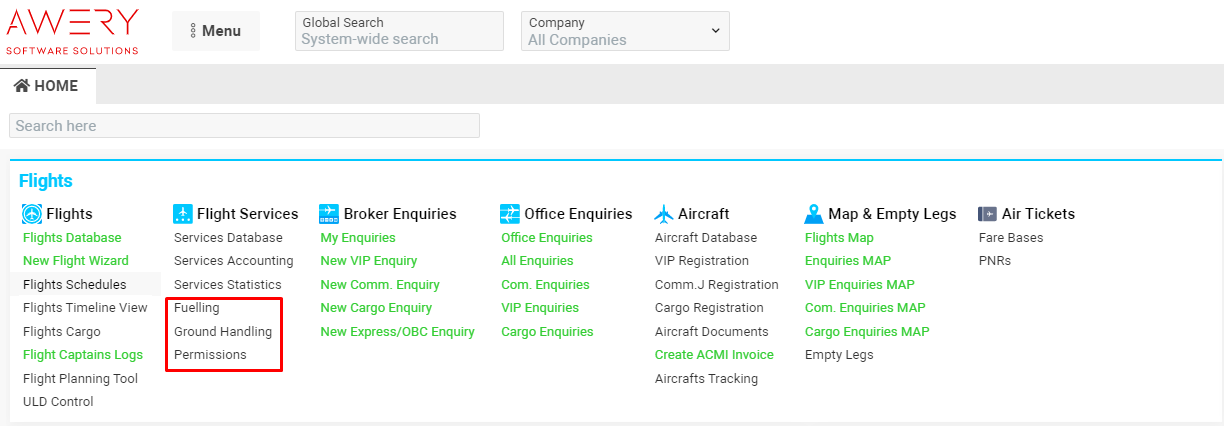Go to Ground Handling services
1224x426 pixels.
(223, 332)
